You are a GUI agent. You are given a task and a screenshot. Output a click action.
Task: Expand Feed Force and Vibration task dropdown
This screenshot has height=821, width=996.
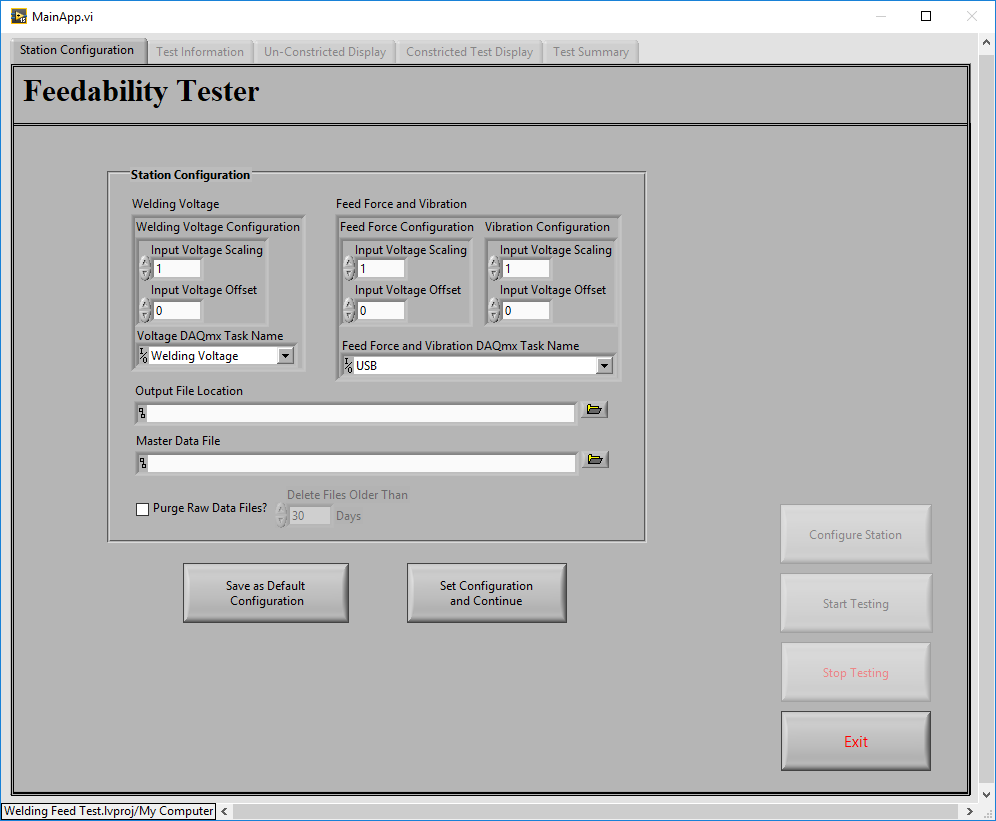(604, 365)
